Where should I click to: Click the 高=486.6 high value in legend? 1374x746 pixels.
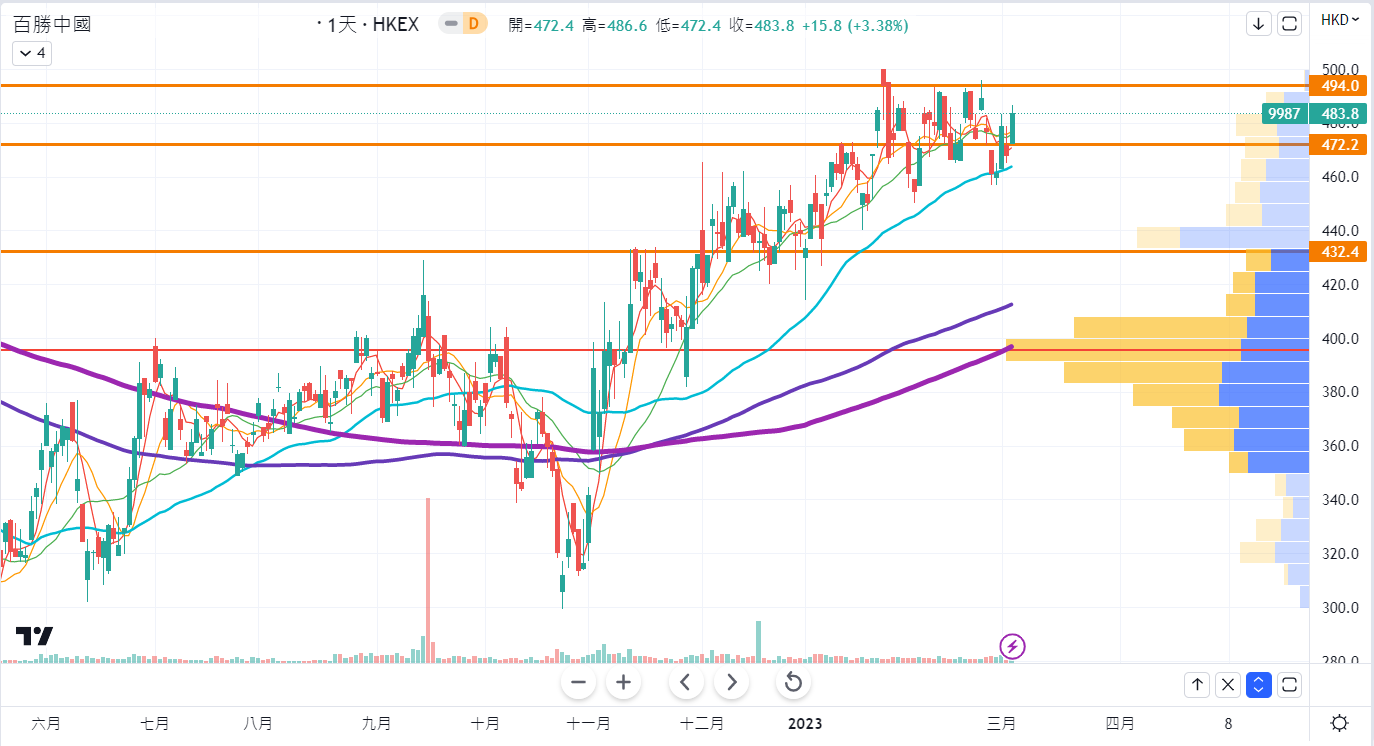point(615,25)
